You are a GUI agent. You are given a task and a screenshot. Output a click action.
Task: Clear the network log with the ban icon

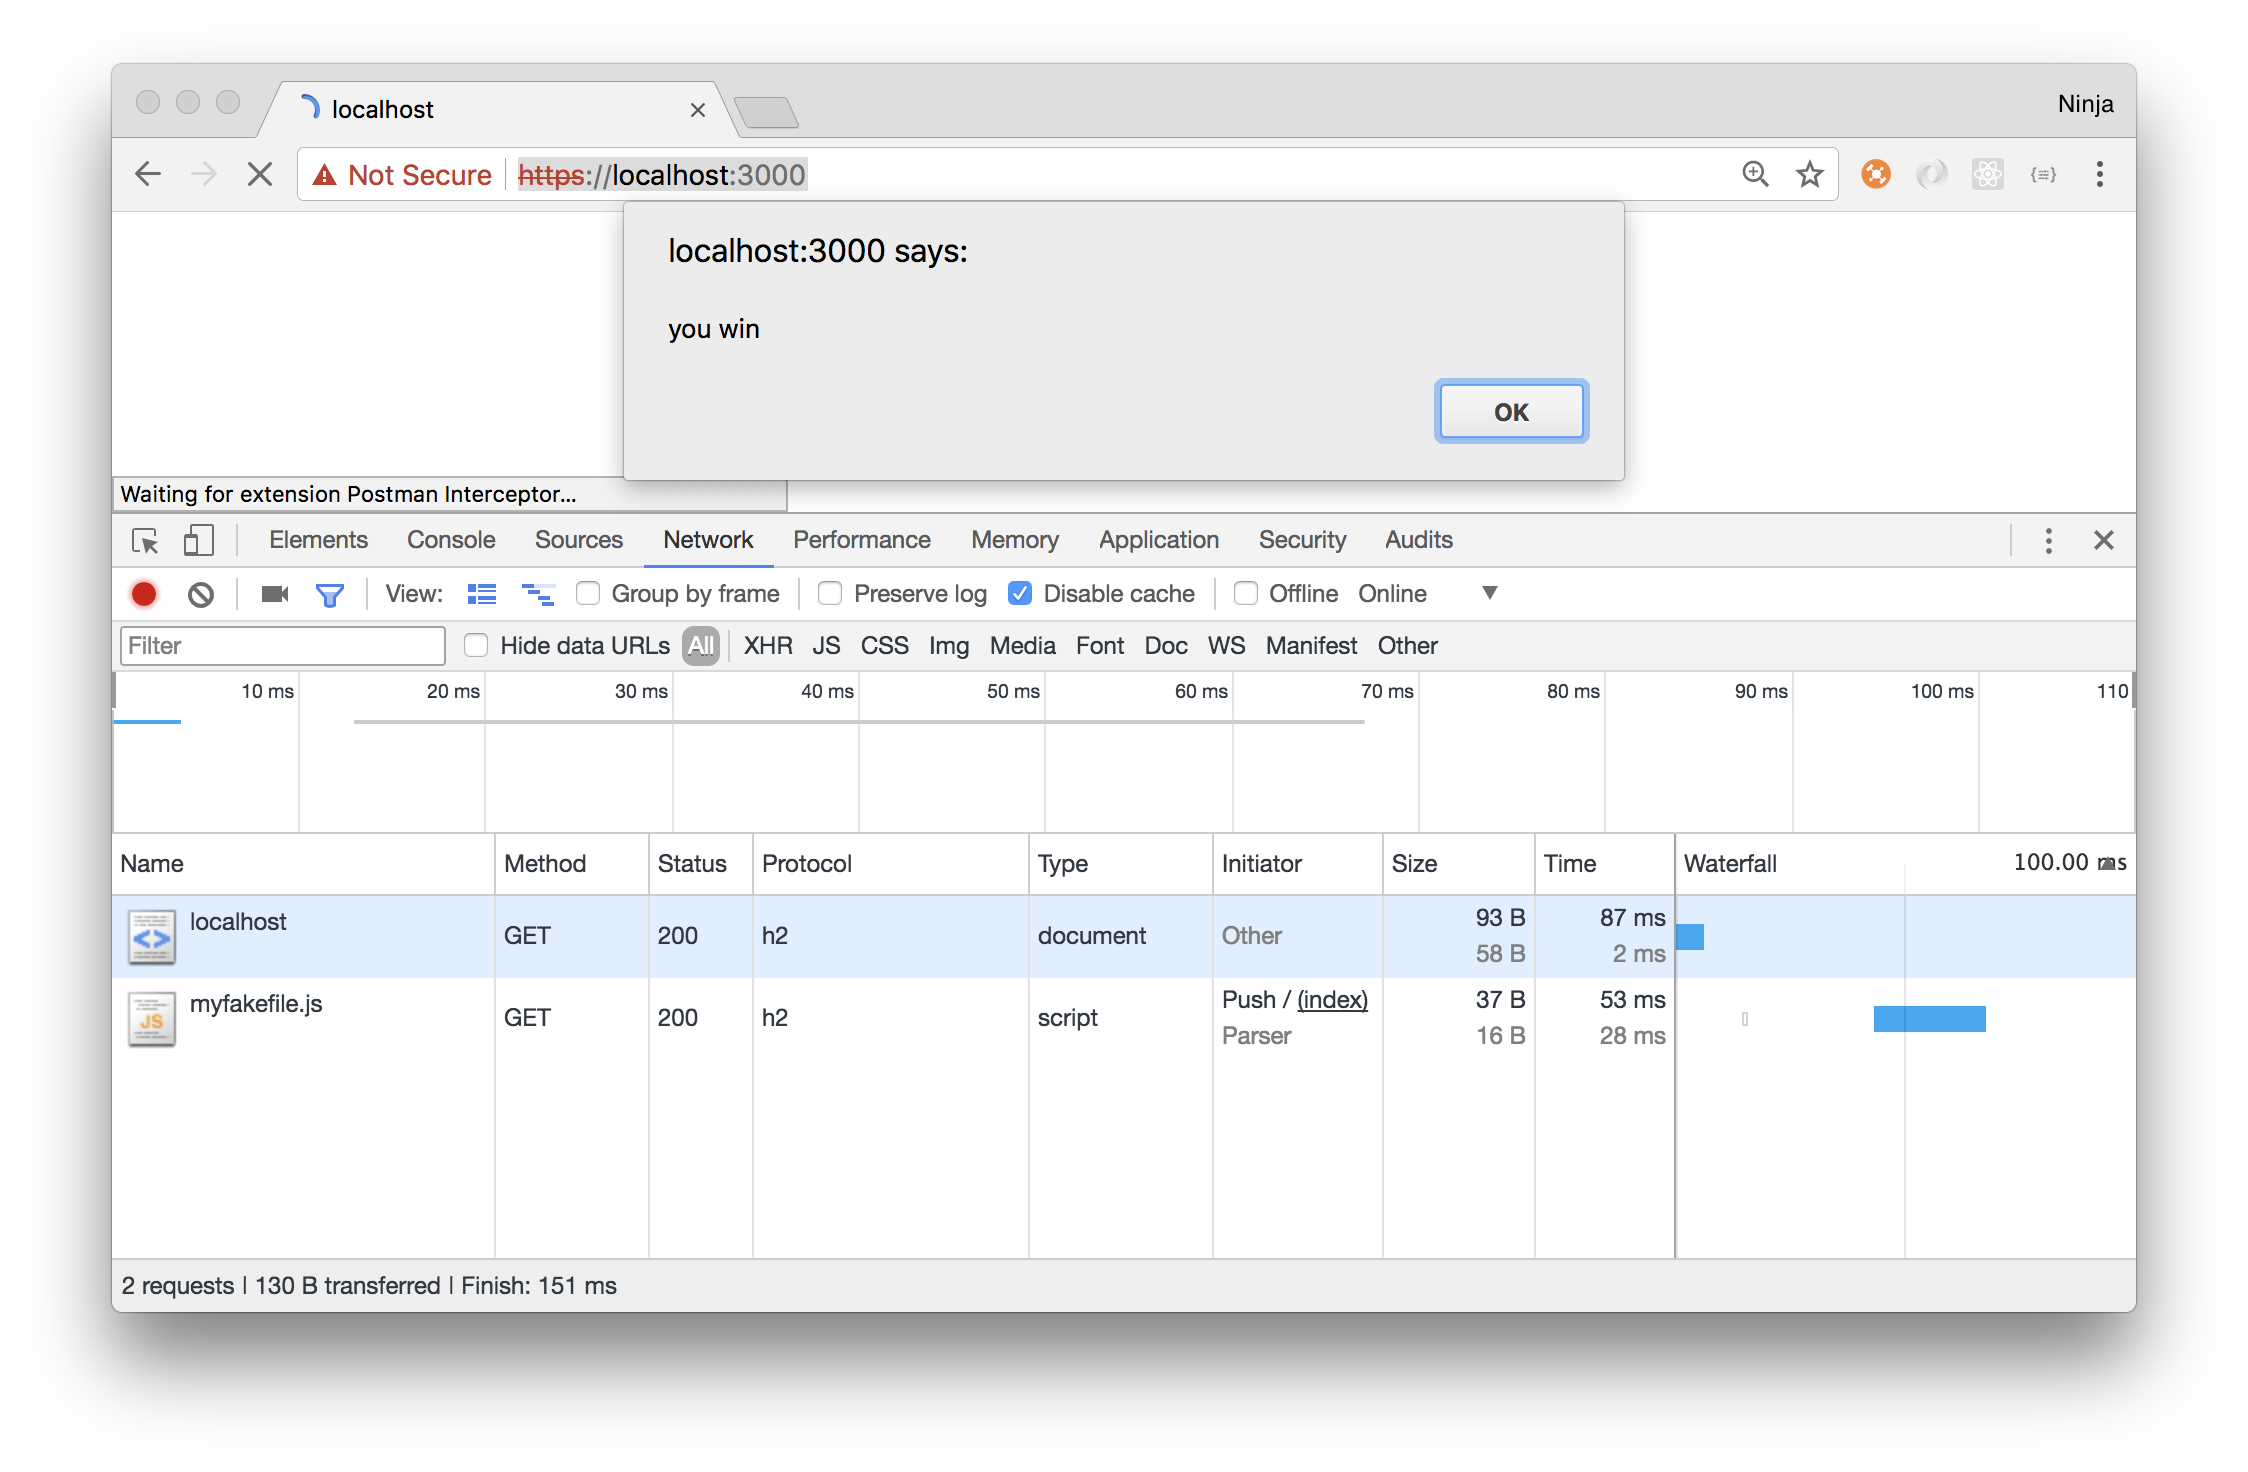pyautogui.click(x=201, y=594)
